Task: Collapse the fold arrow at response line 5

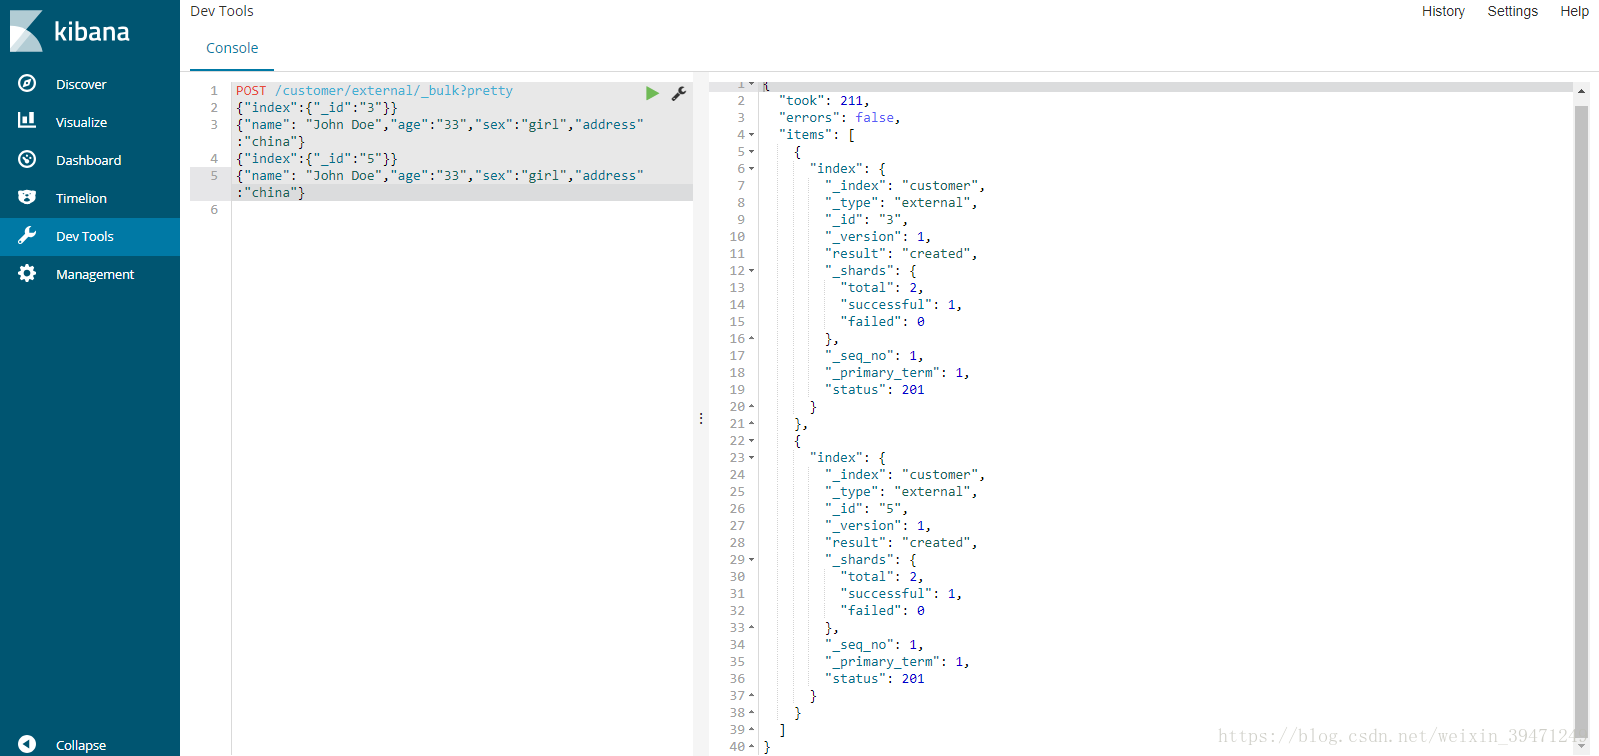Action: tap(752, 152)
